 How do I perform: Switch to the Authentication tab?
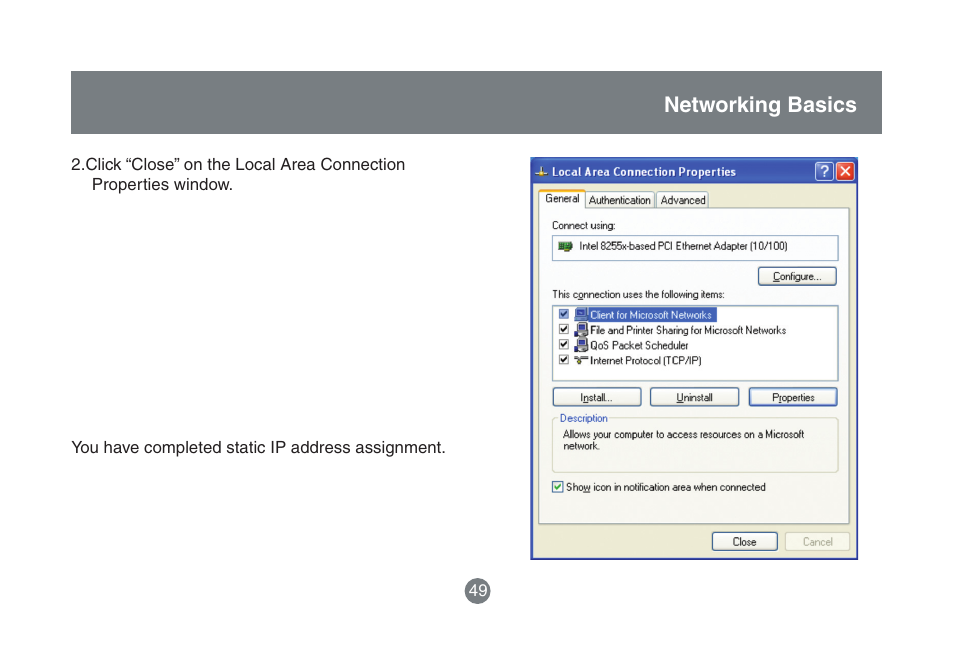(x=619, y=200)
